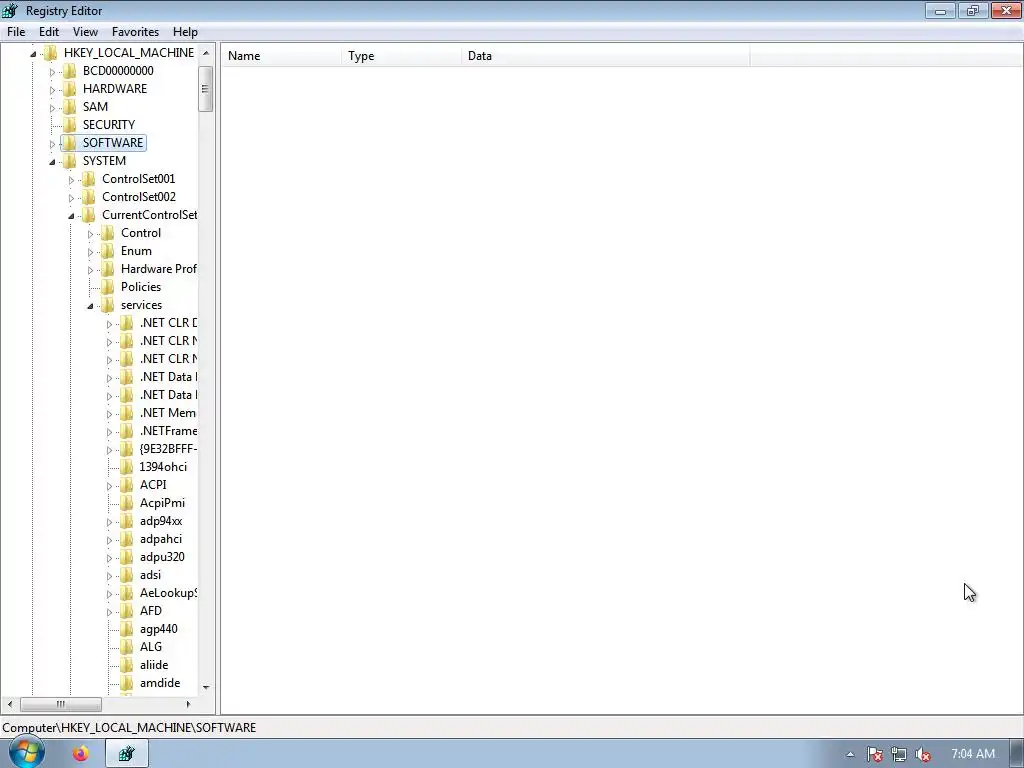Click the AFD folder icon
Viewport: 1024px width, 768px height.
(x=127, y=611)
